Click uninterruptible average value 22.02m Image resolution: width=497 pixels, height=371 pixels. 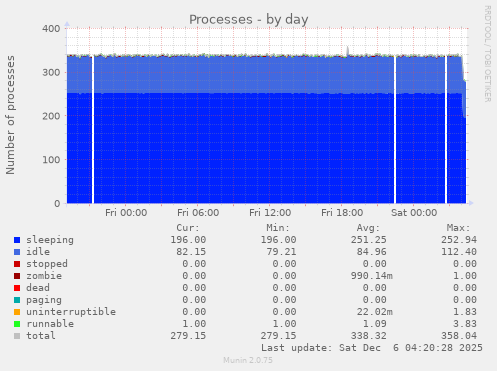(375, 312)
